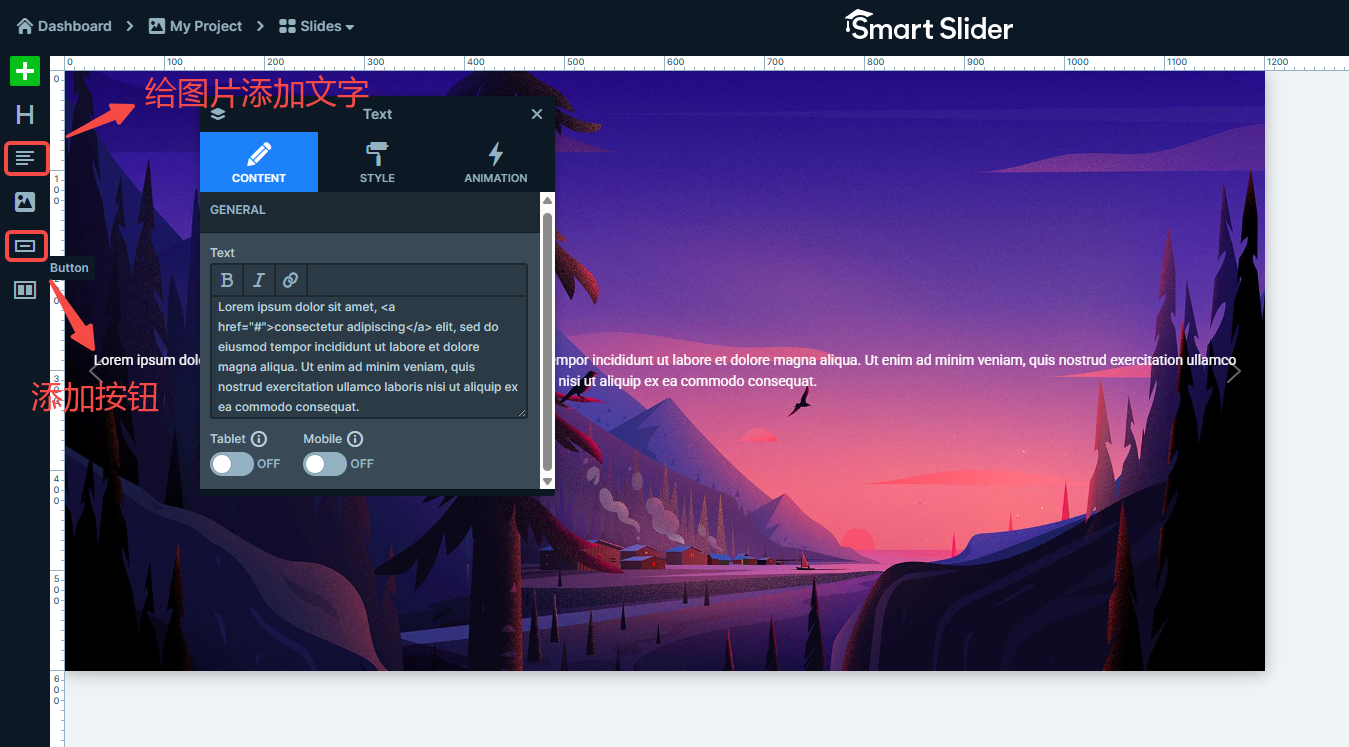Screen dimensions: 1349x747
Task: Select the Button tool in the sidebar
Action: [x=24, y=245]
